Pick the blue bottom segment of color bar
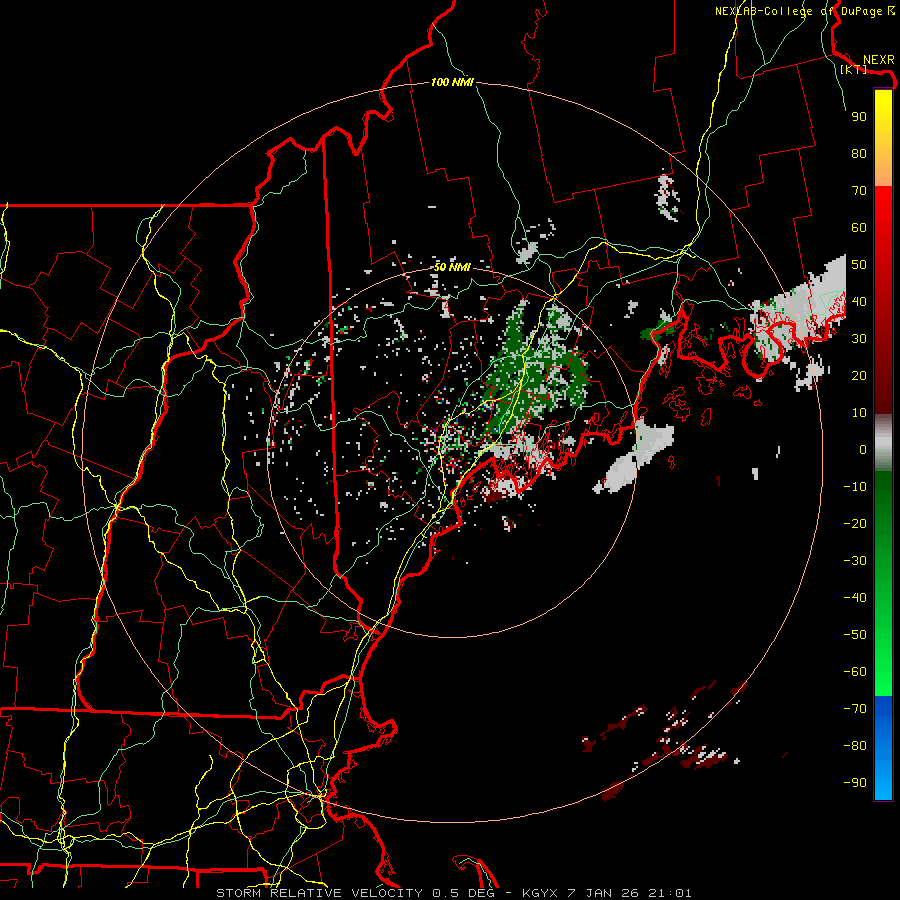Screen dimensions: 900x900 click(883, 748)
